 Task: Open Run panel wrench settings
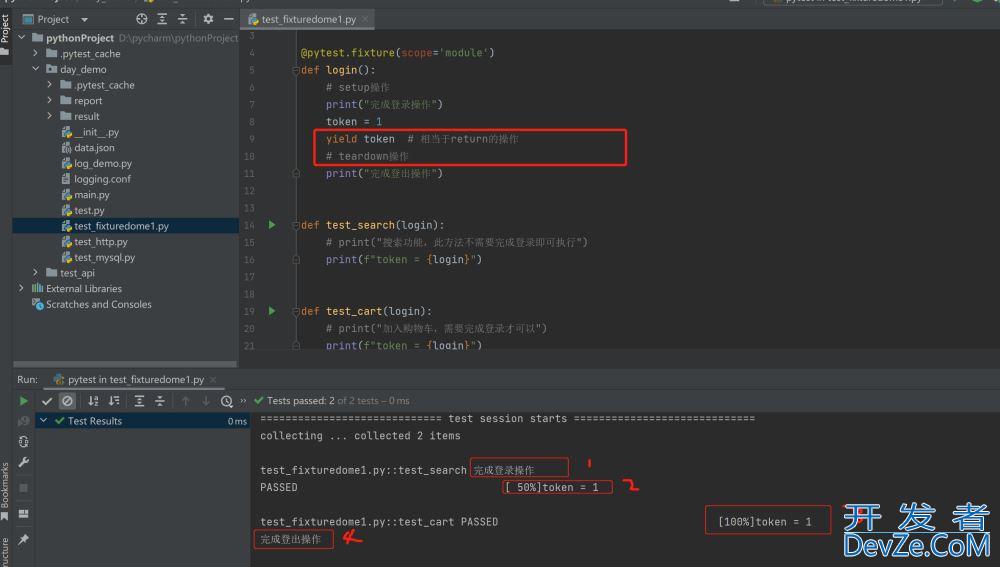point(24,462)
